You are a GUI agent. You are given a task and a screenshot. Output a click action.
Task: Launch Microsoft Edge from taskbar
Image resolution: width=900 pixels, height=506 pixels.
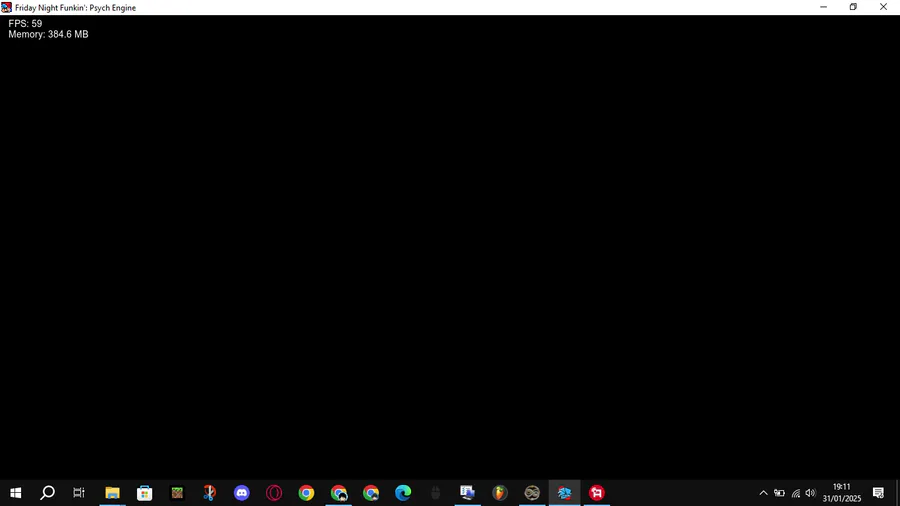pyautogui.click(x=403, y=493)
